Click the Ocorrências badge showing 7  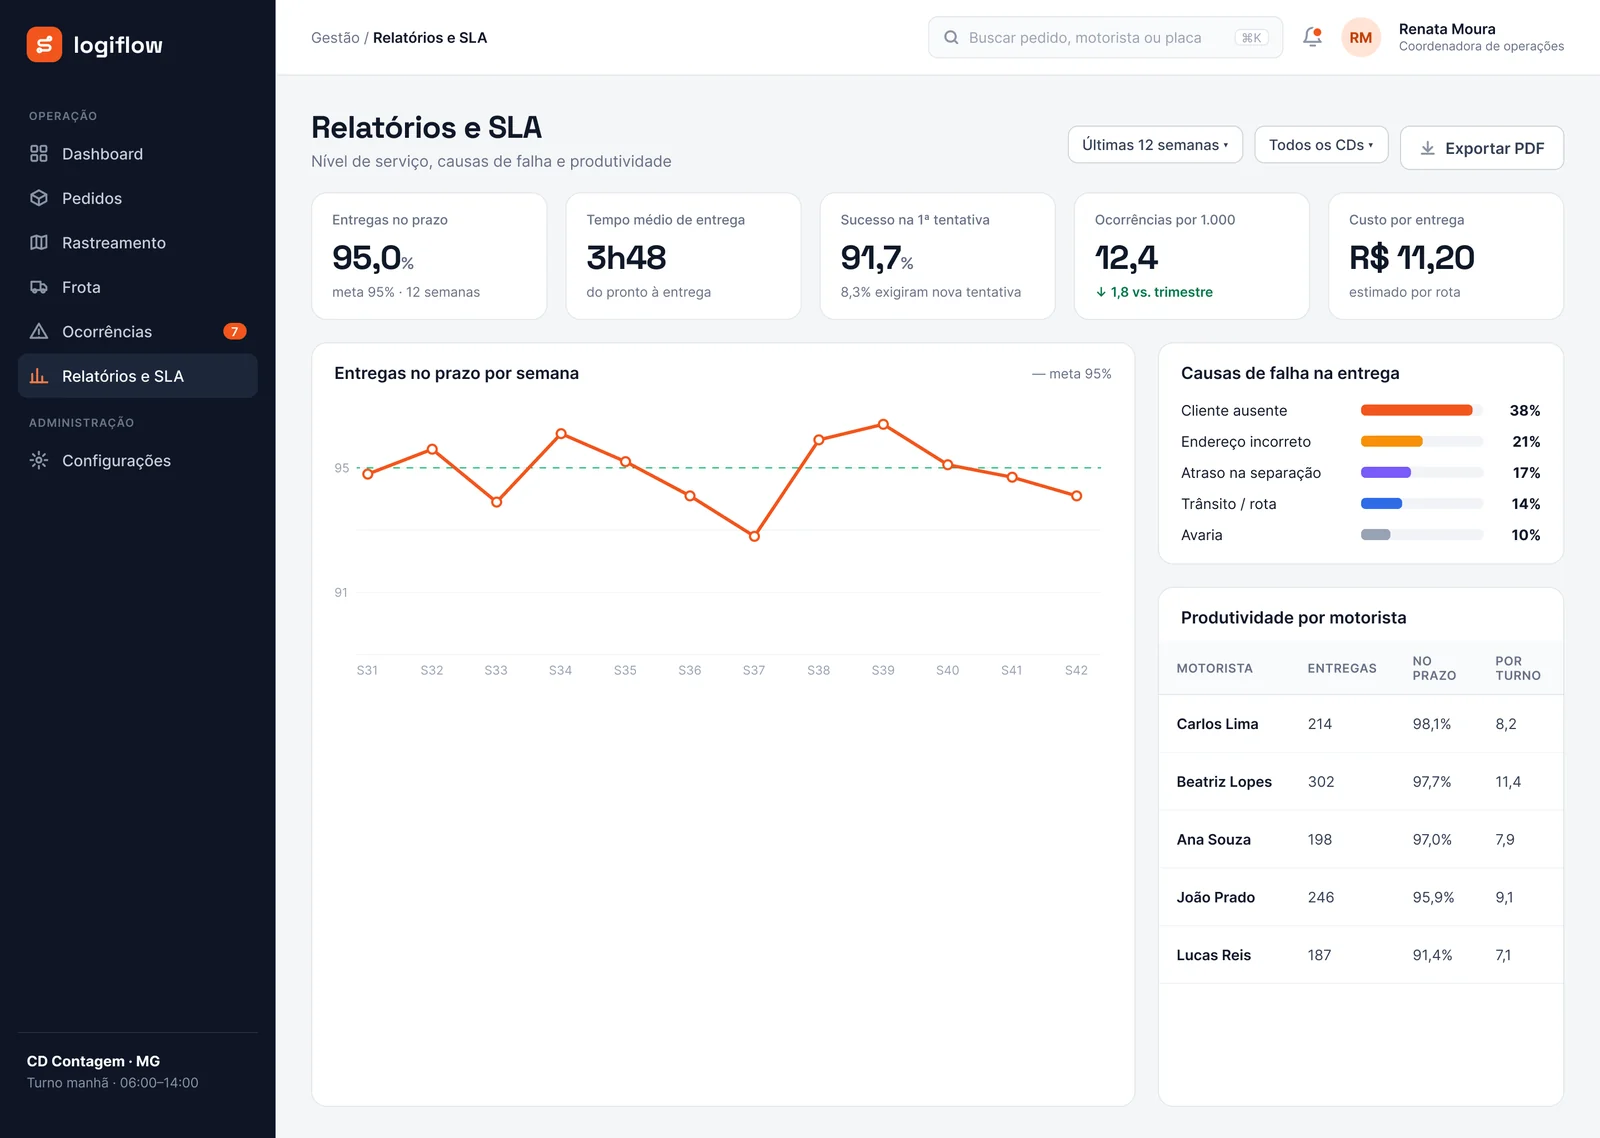(x=235, y=331)
